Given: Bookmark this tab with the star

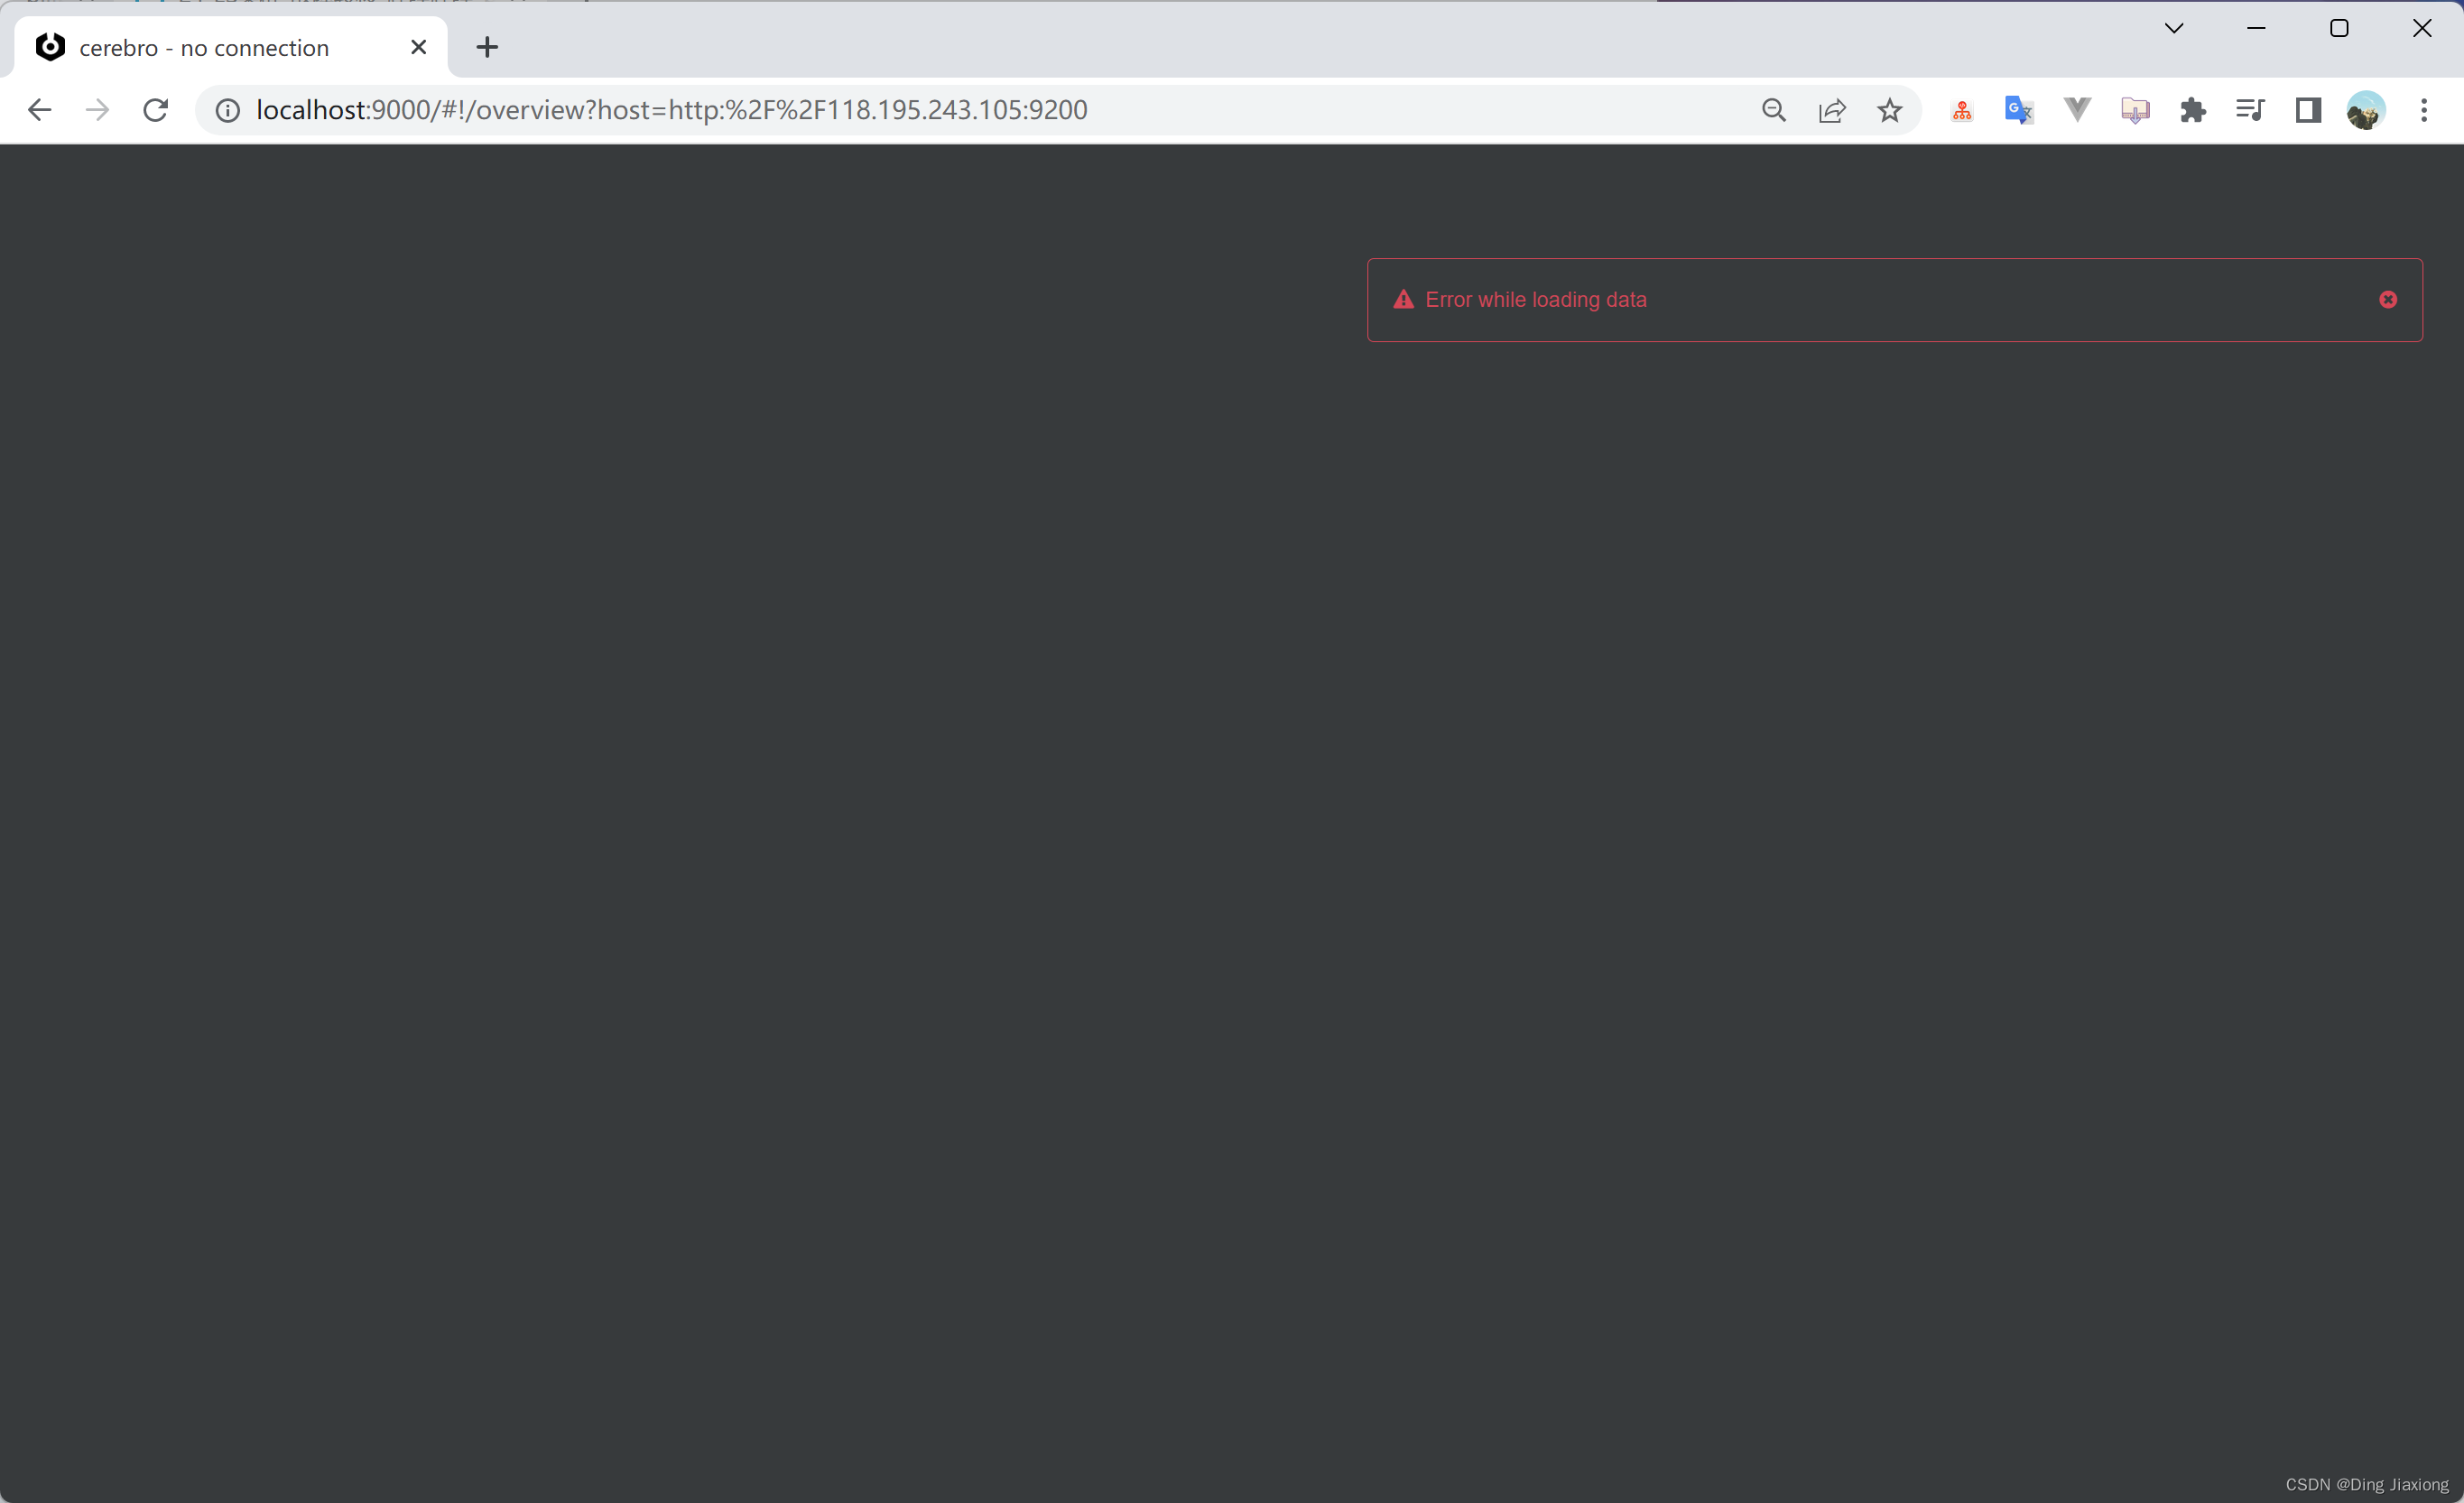Looking at the screenshot, I should tap(1889, 110).
